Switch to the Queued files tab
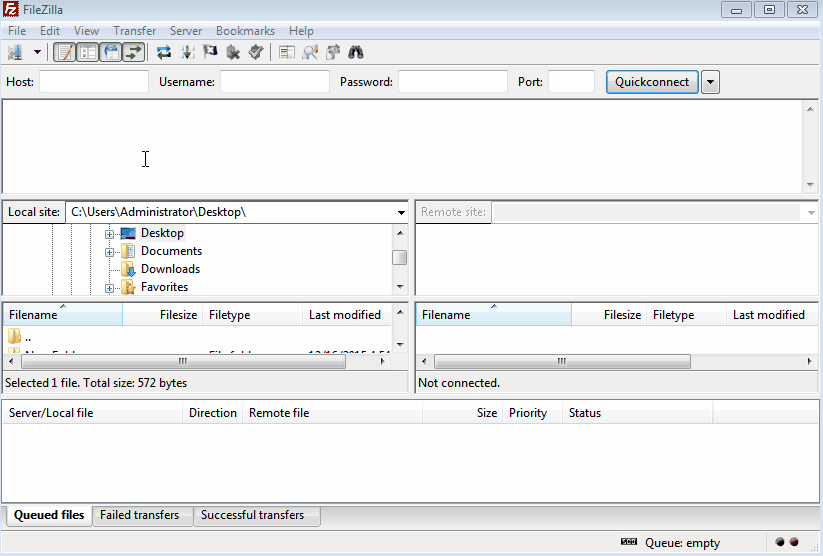This screenshot has width=823, height=556. click(x=49, y=515)
